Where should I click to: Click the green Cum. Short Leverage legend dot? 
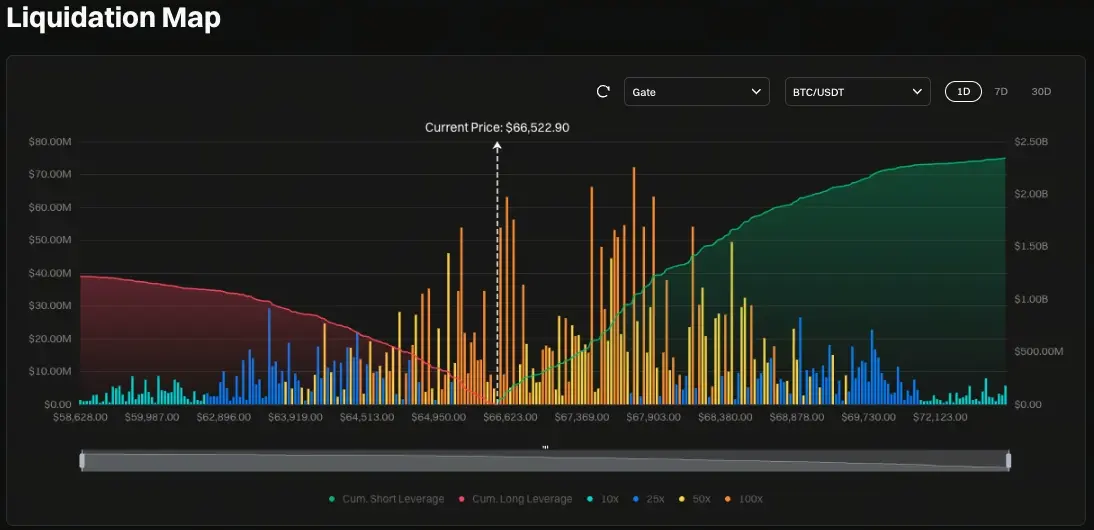332,499
